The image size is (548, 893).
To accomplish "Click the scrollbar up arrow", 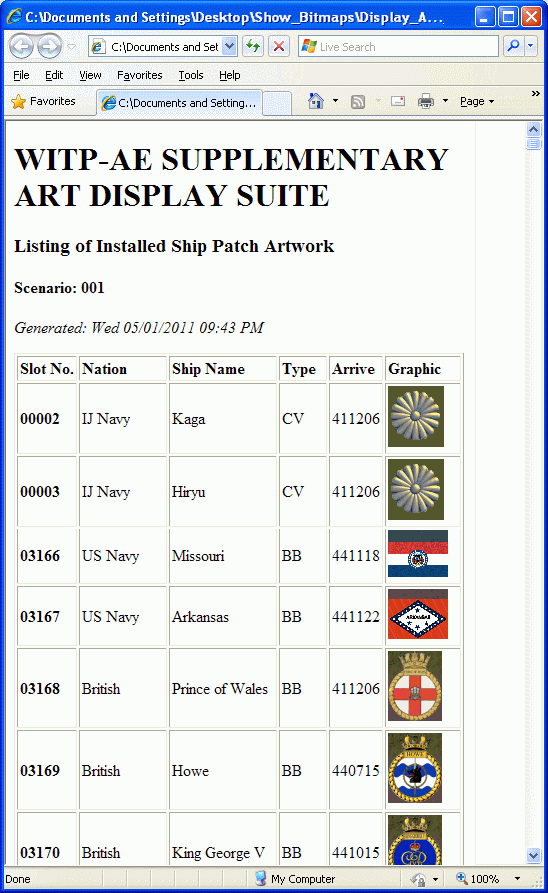I will (533, 129).
